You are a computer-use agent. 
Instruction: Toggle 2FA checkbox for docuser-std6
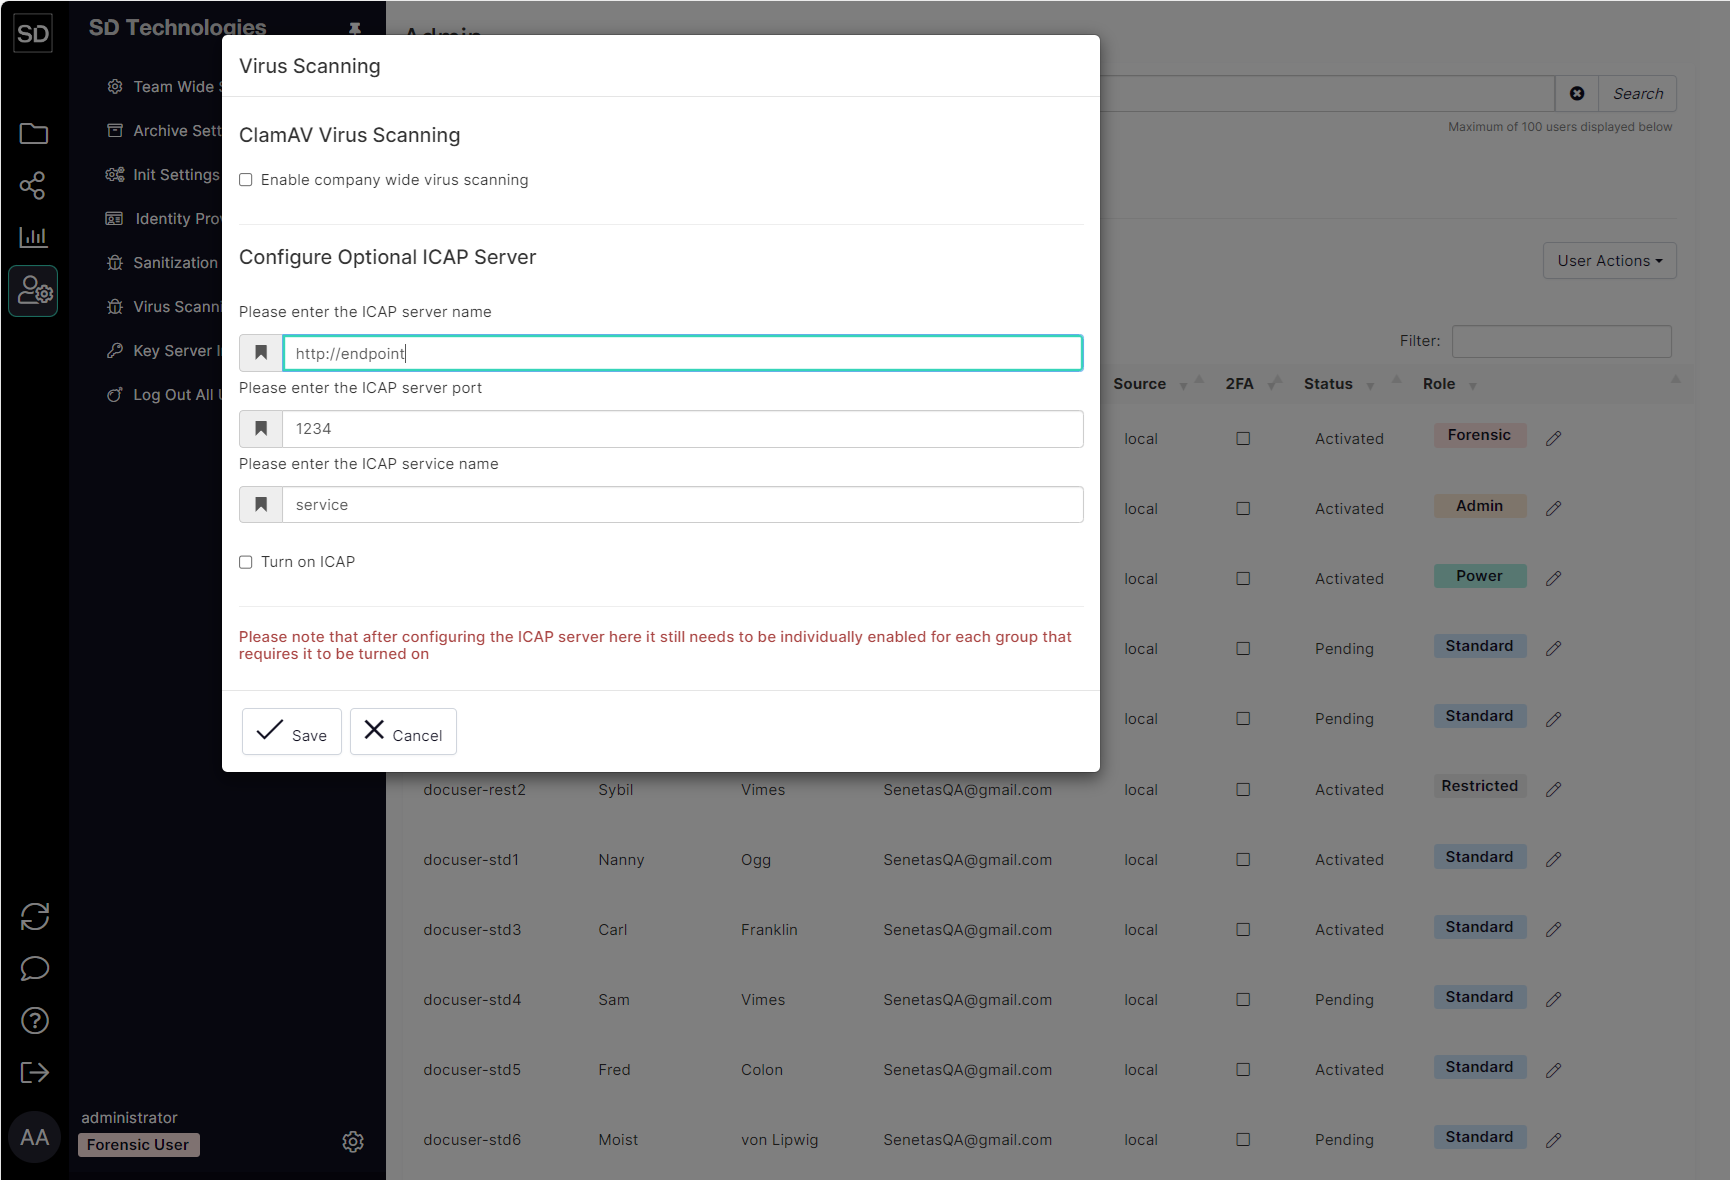[x=1243, y=1139]
